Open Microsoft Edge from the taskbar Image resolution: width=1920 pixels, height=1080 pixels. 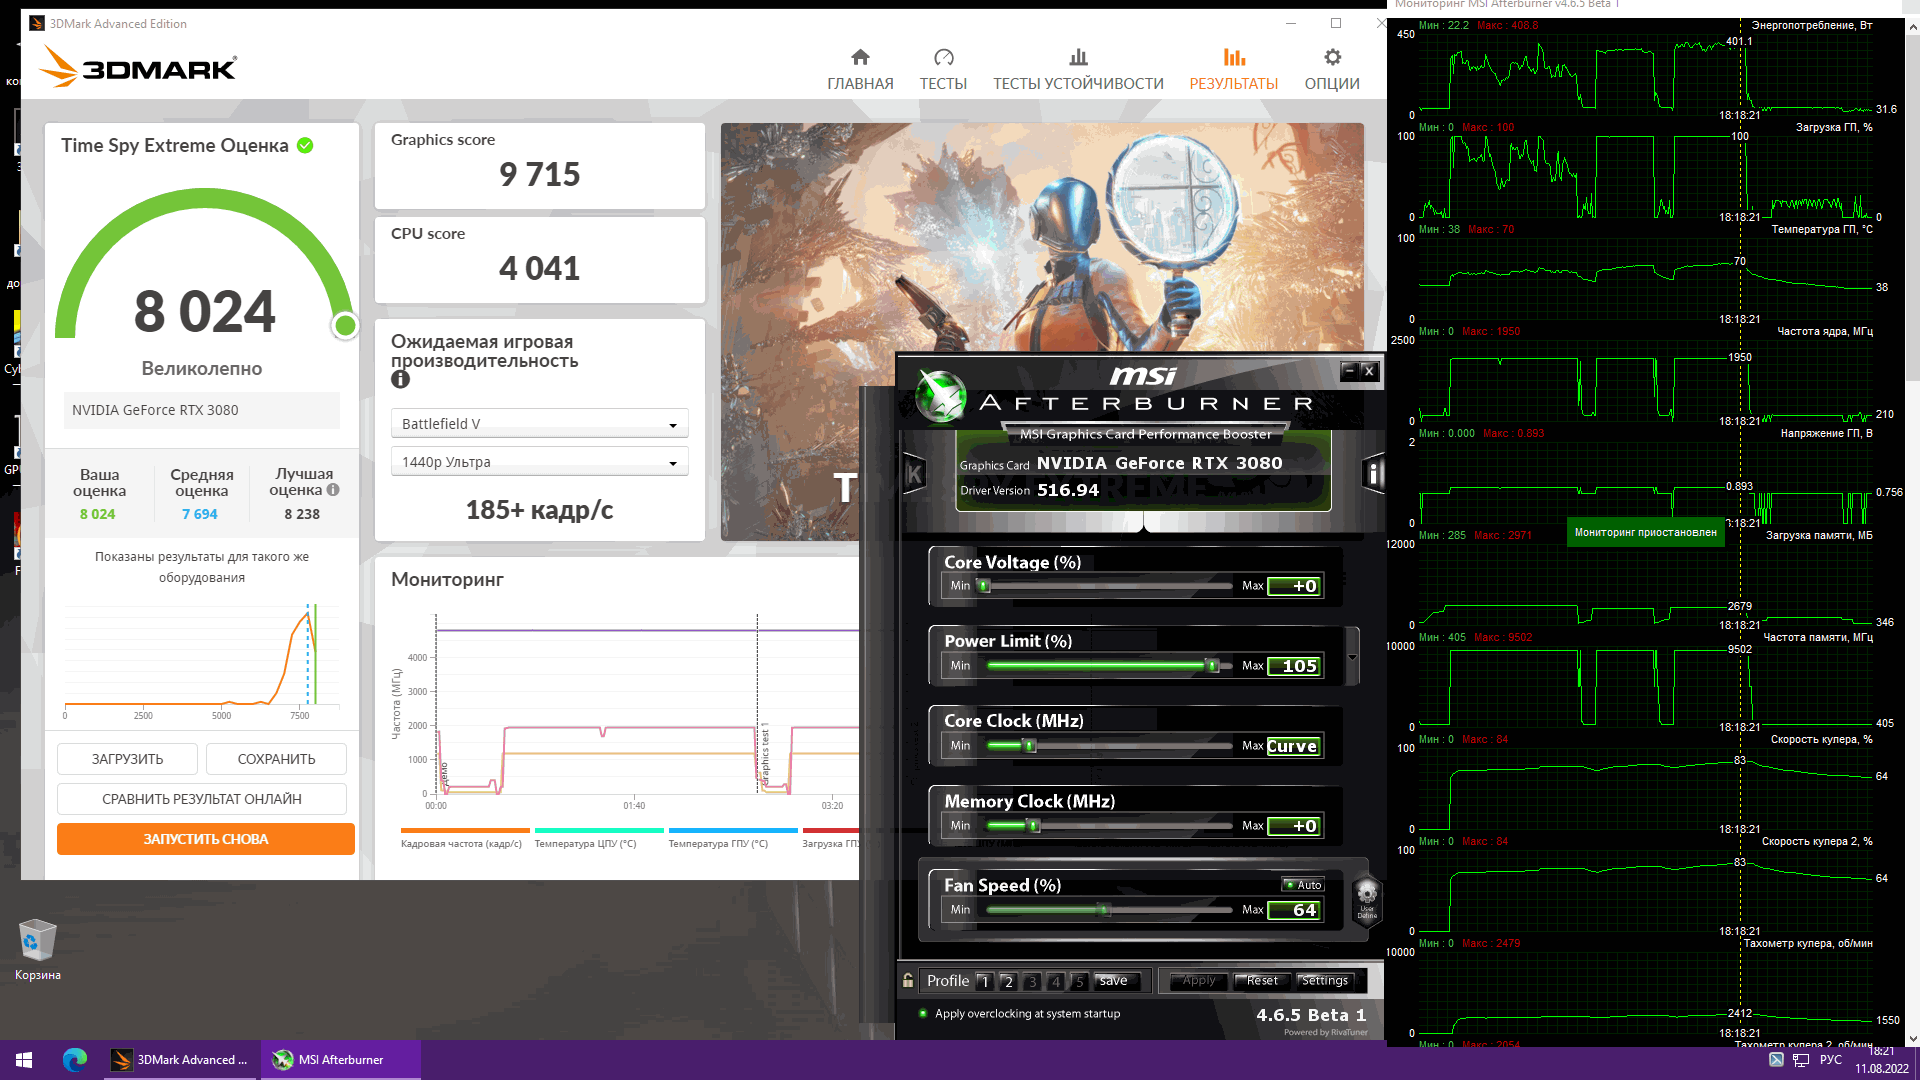click(75, 1059)
